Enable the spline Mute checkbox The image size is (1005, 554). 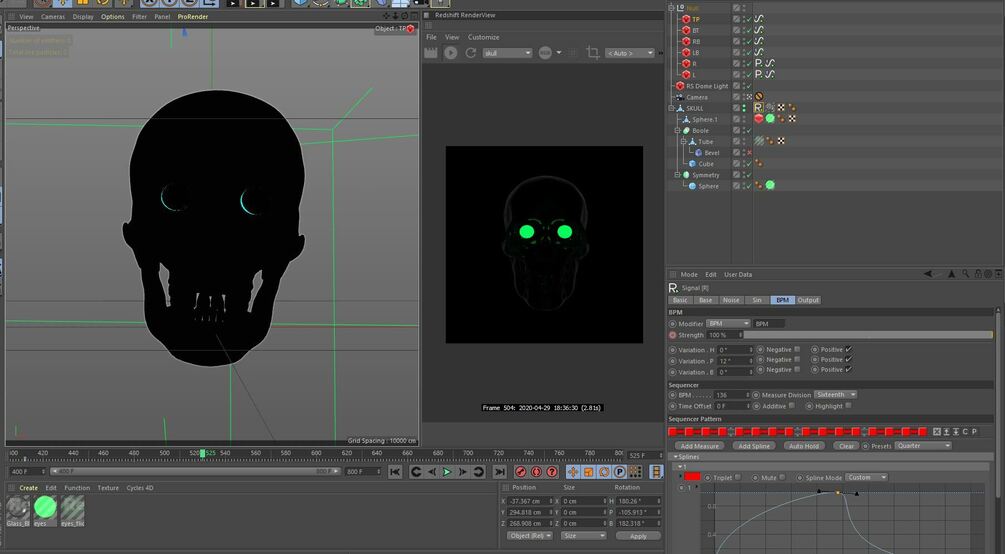(x=782, y=478)
